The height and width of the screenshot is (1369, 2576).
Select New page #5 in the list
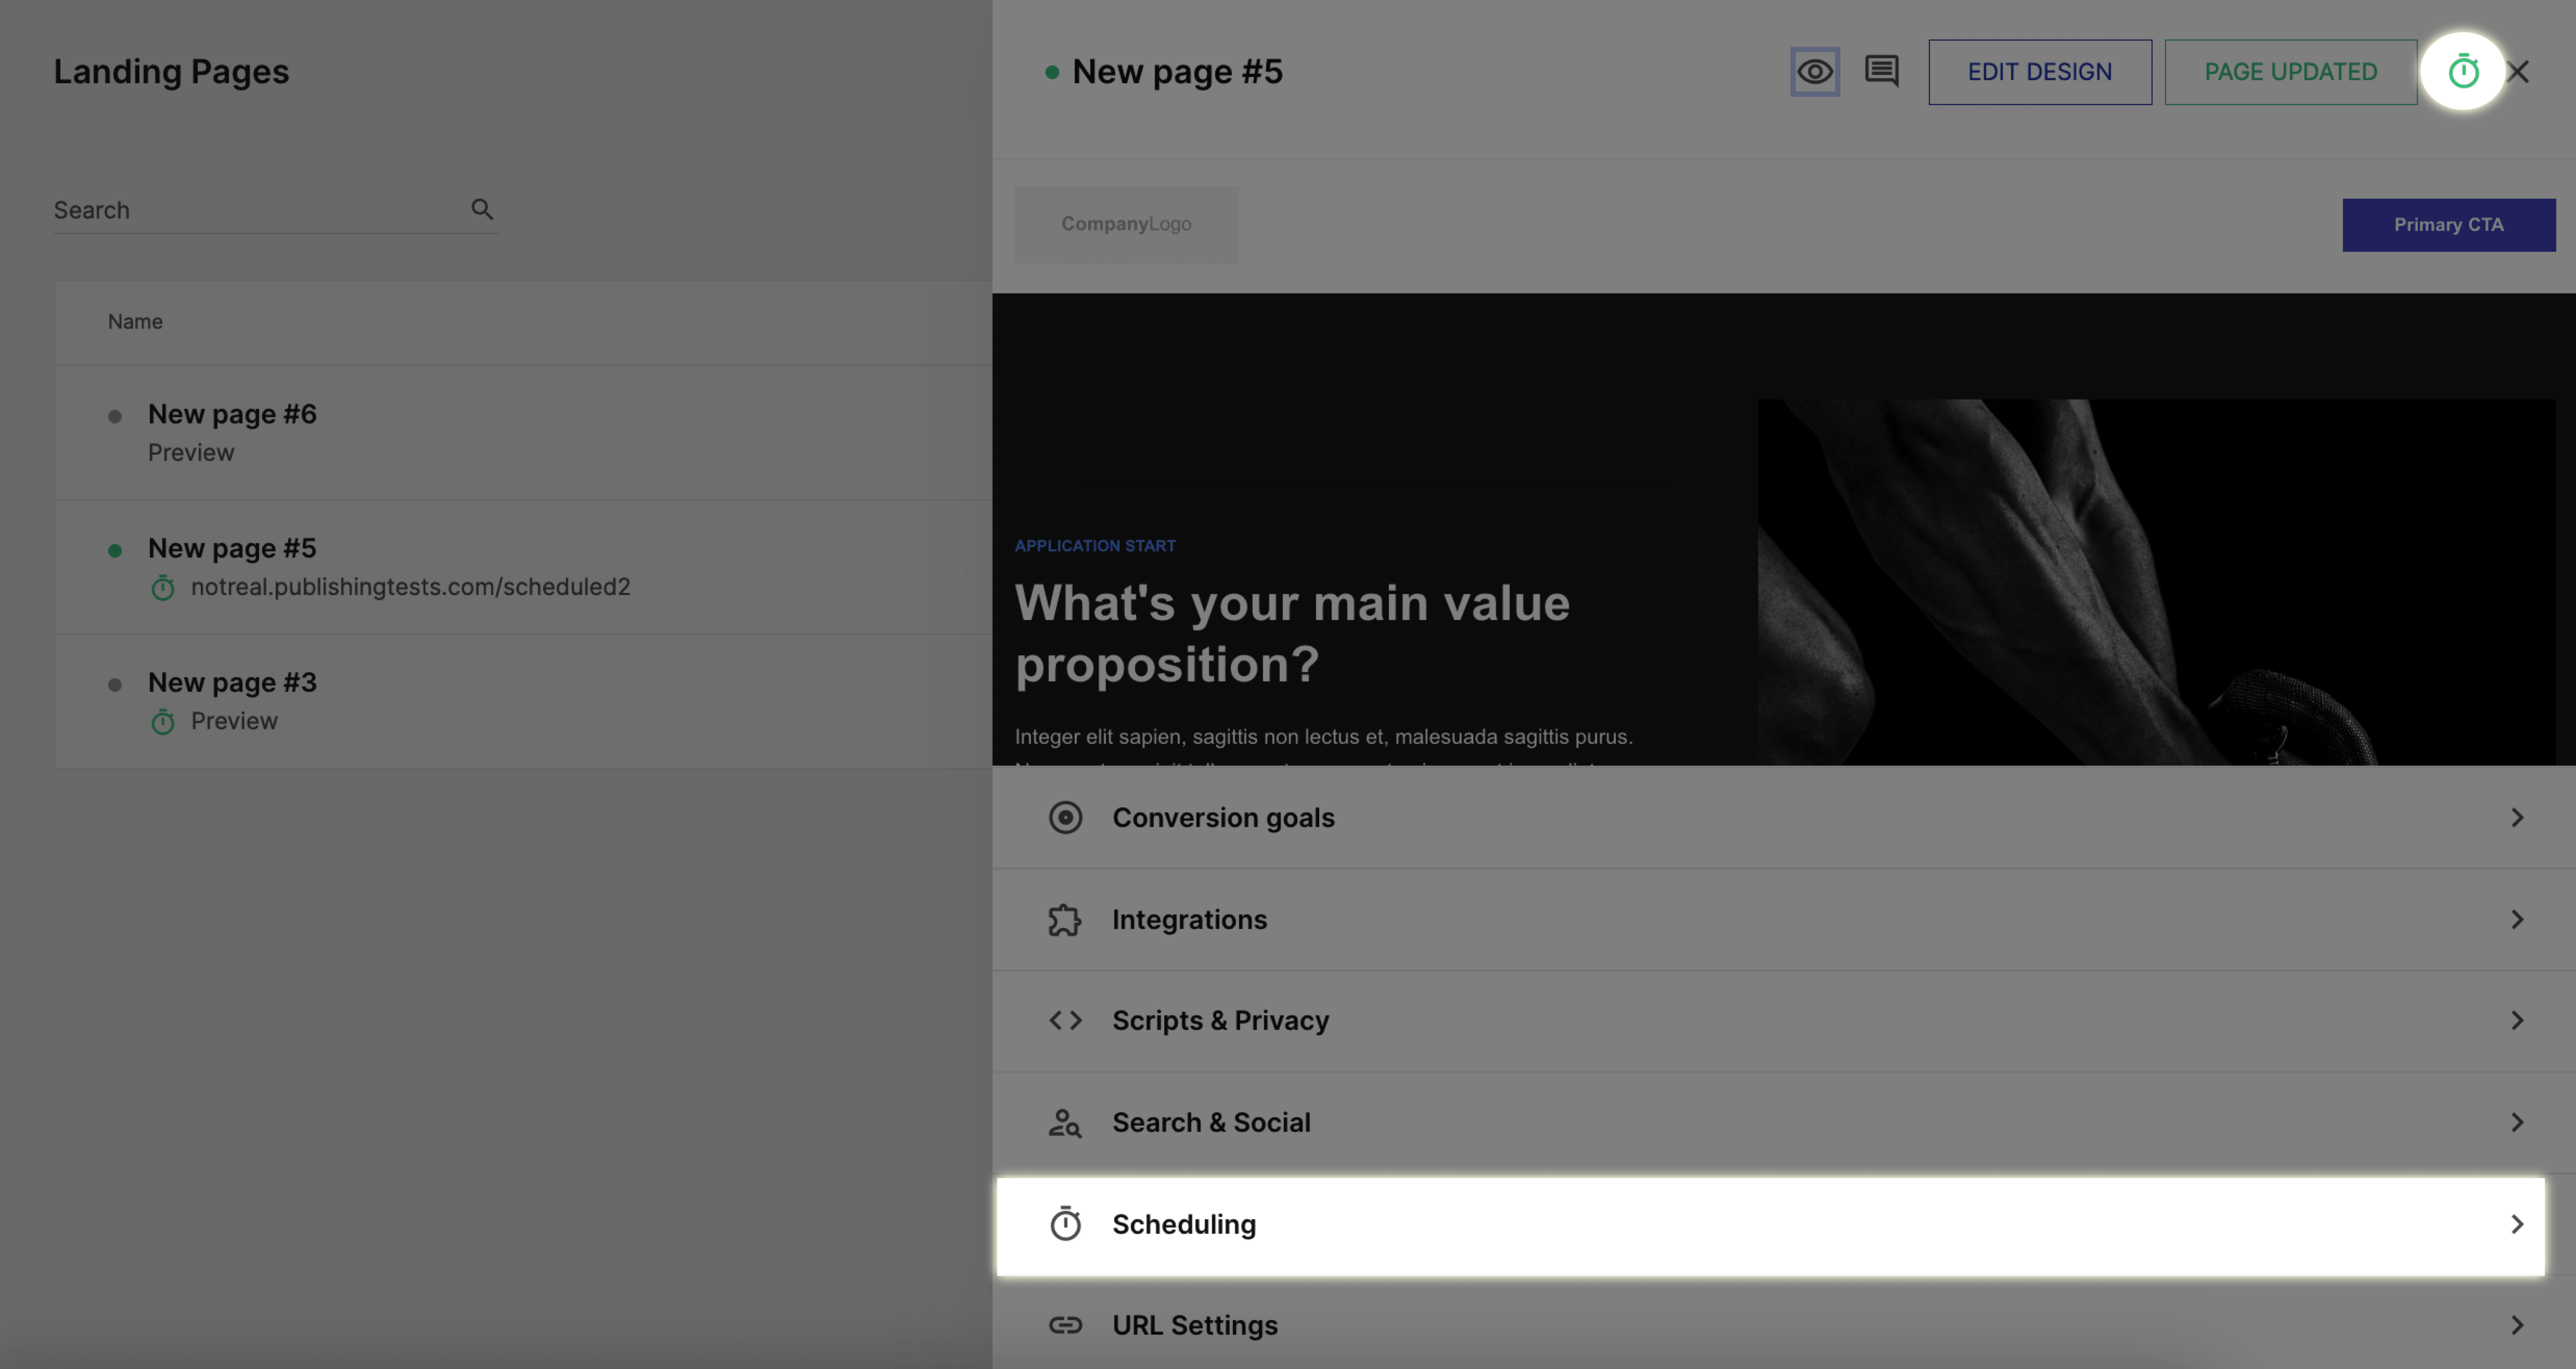coord(232,548)
